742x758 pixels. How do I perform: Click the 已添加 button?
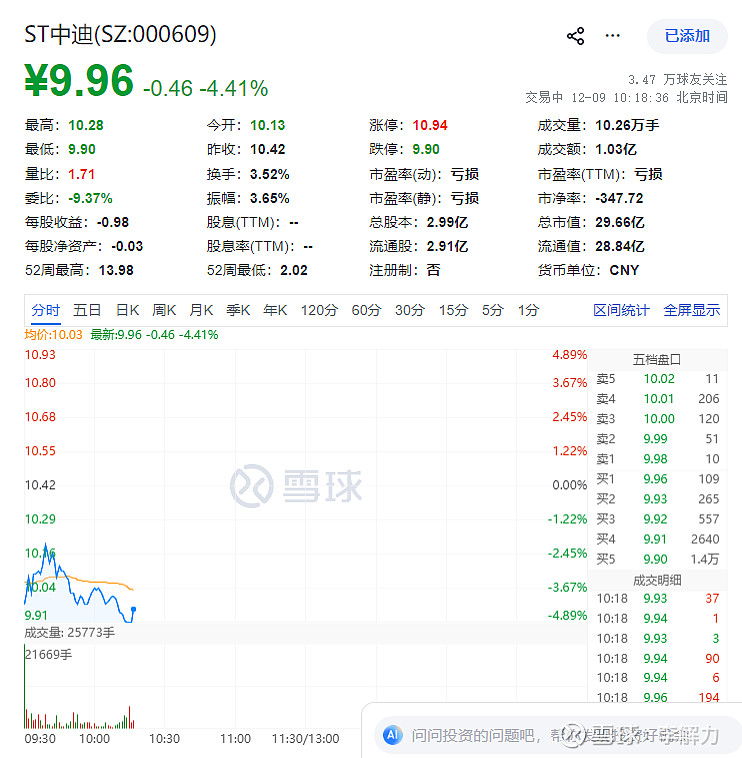point(687,36)
